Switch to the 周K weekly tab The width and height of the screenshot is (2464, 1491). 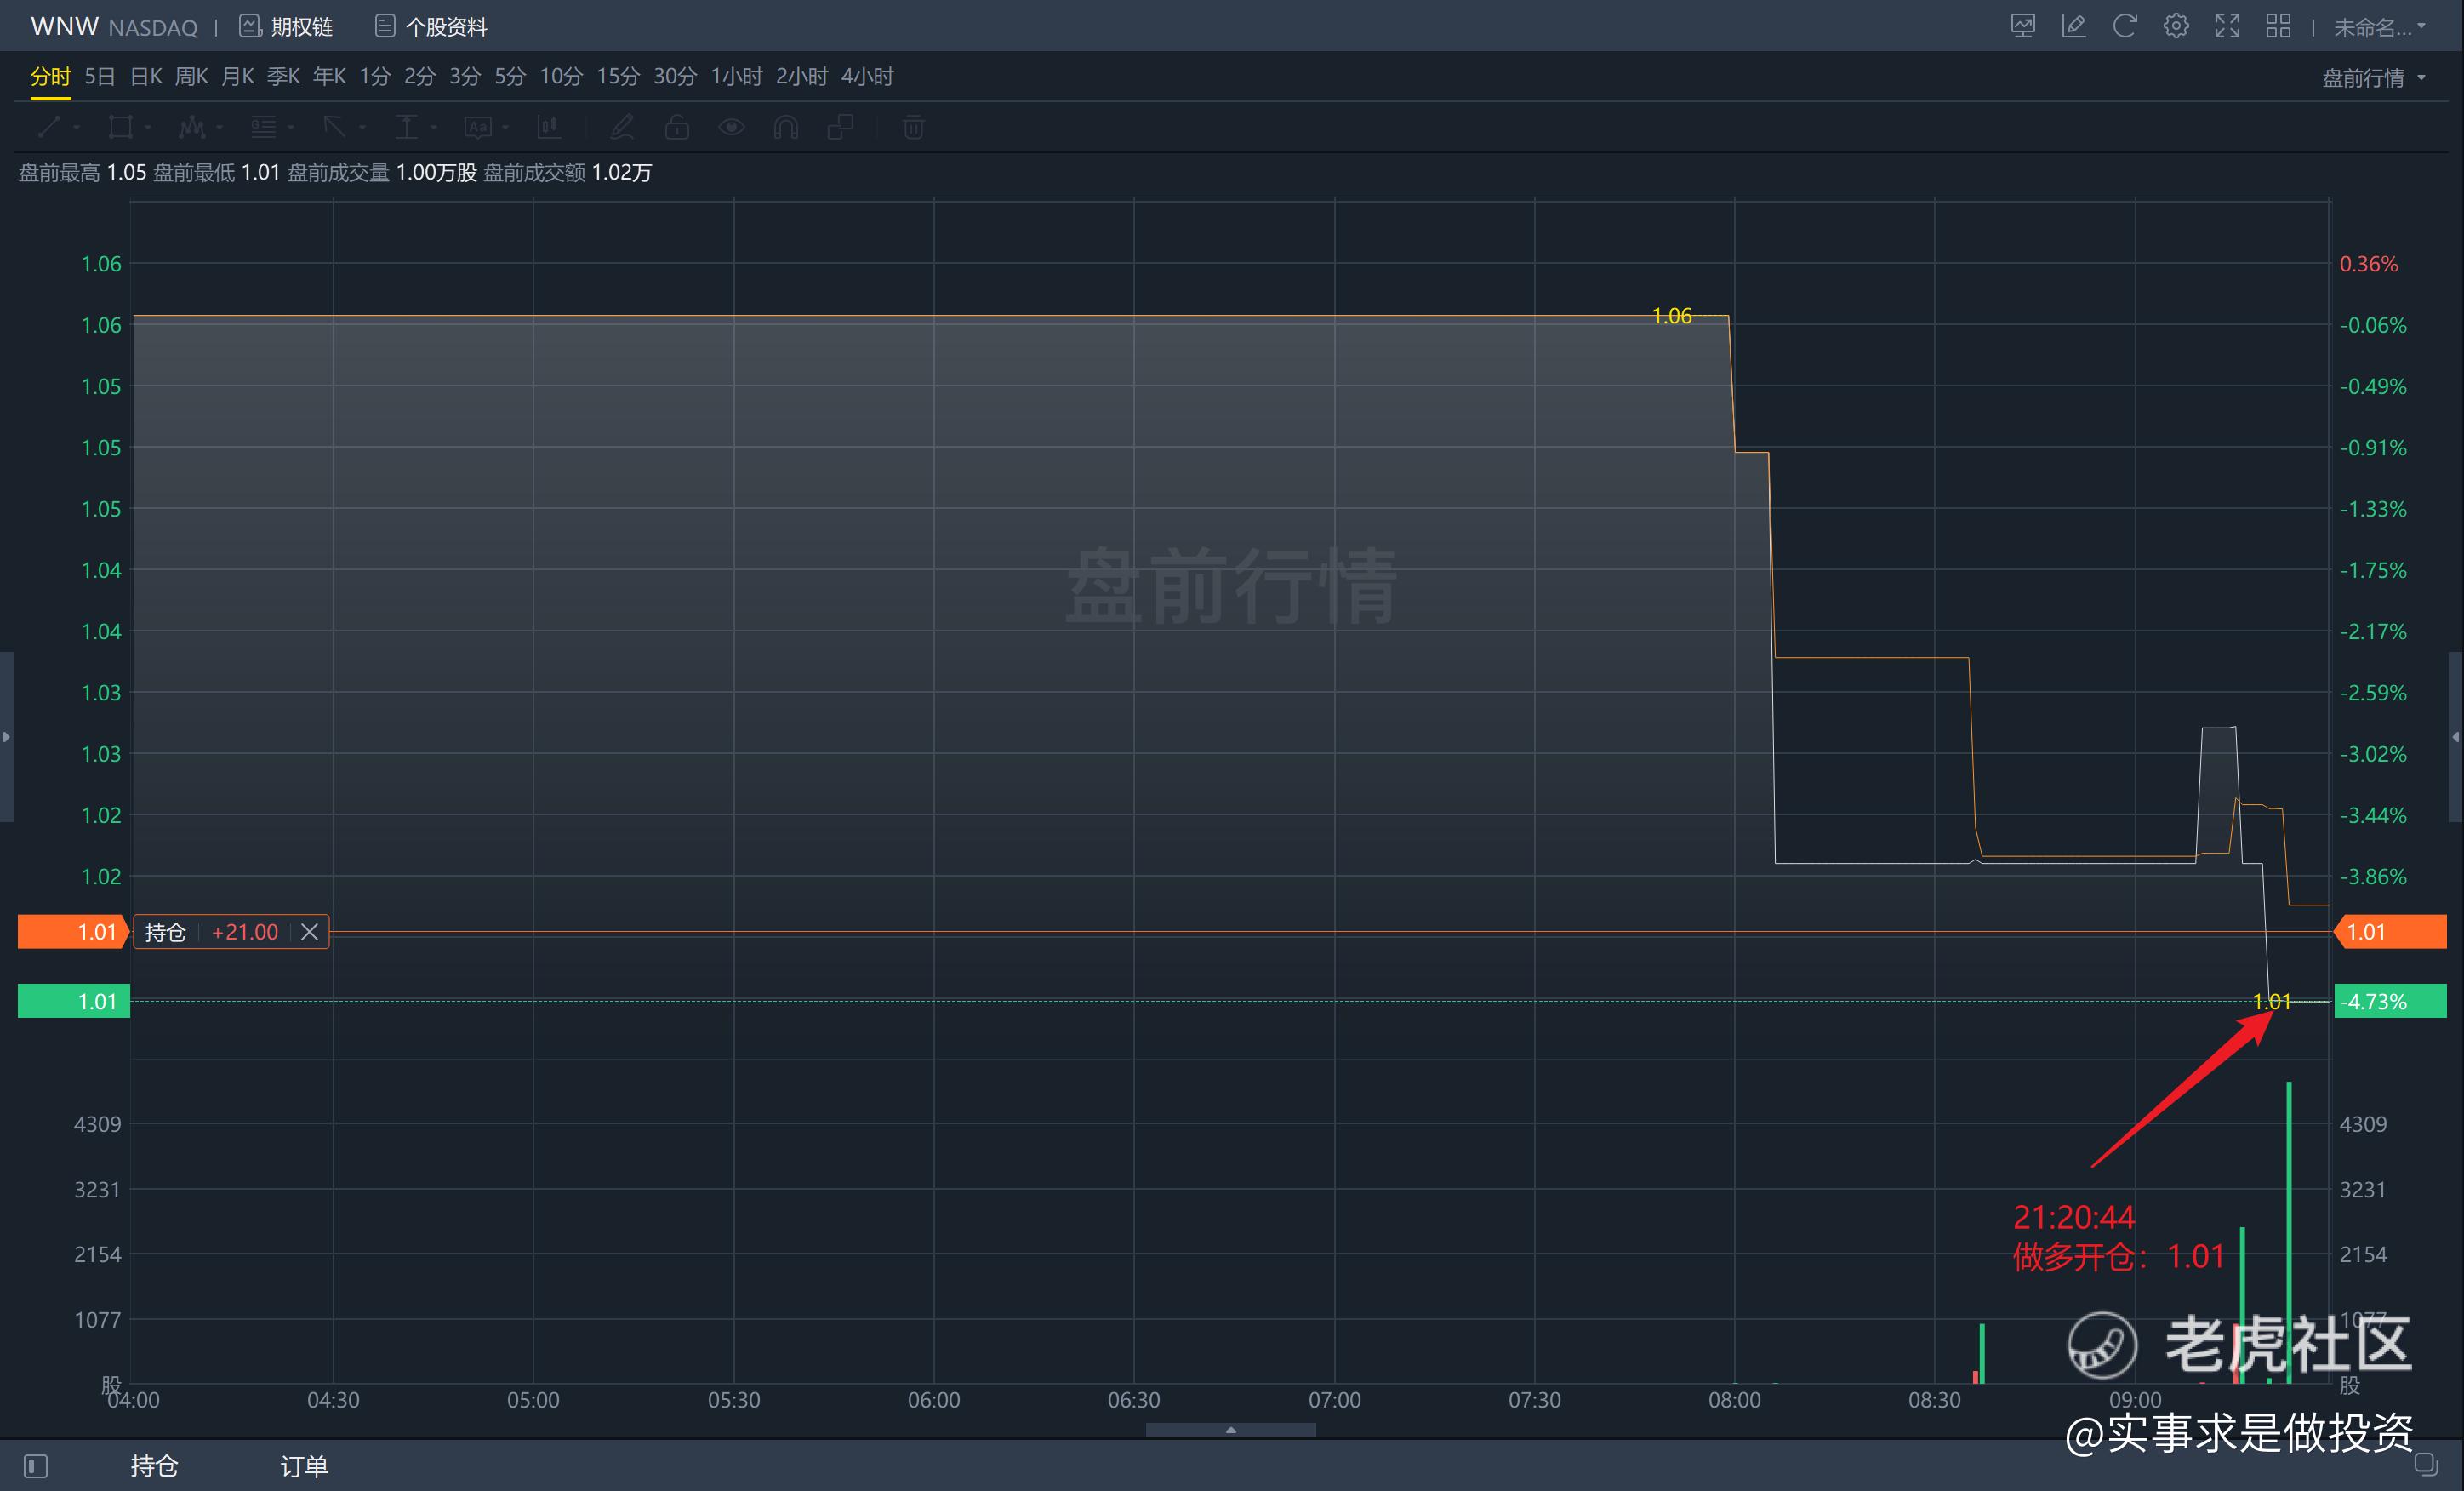pos(191,77)
